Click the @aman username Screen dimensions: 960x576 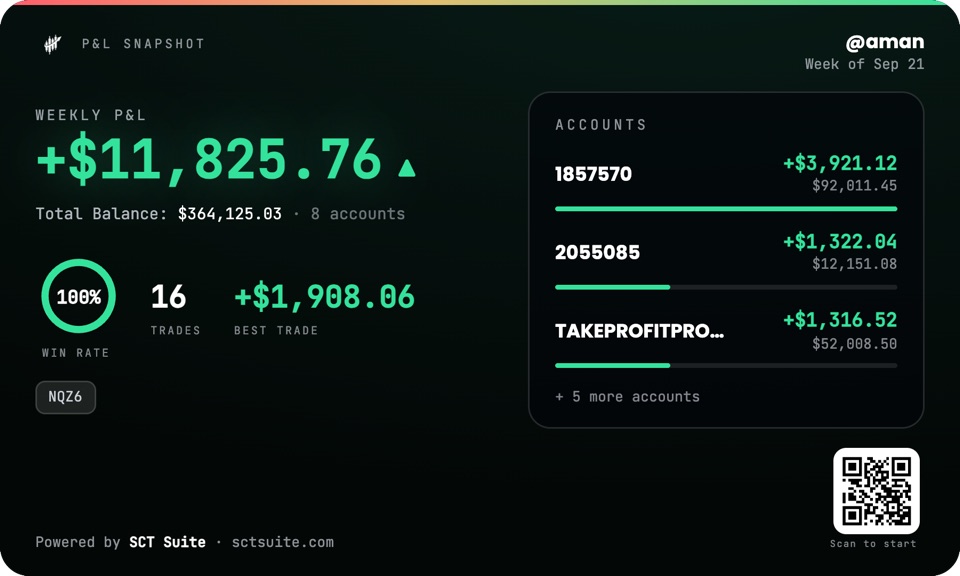pyautogui.click(x=885, y=42)
